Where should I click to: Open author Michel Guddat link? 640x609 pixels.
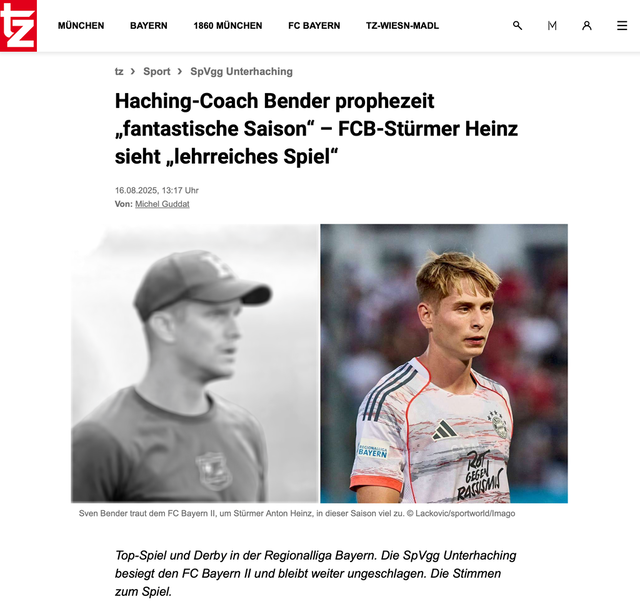[162, 204]
